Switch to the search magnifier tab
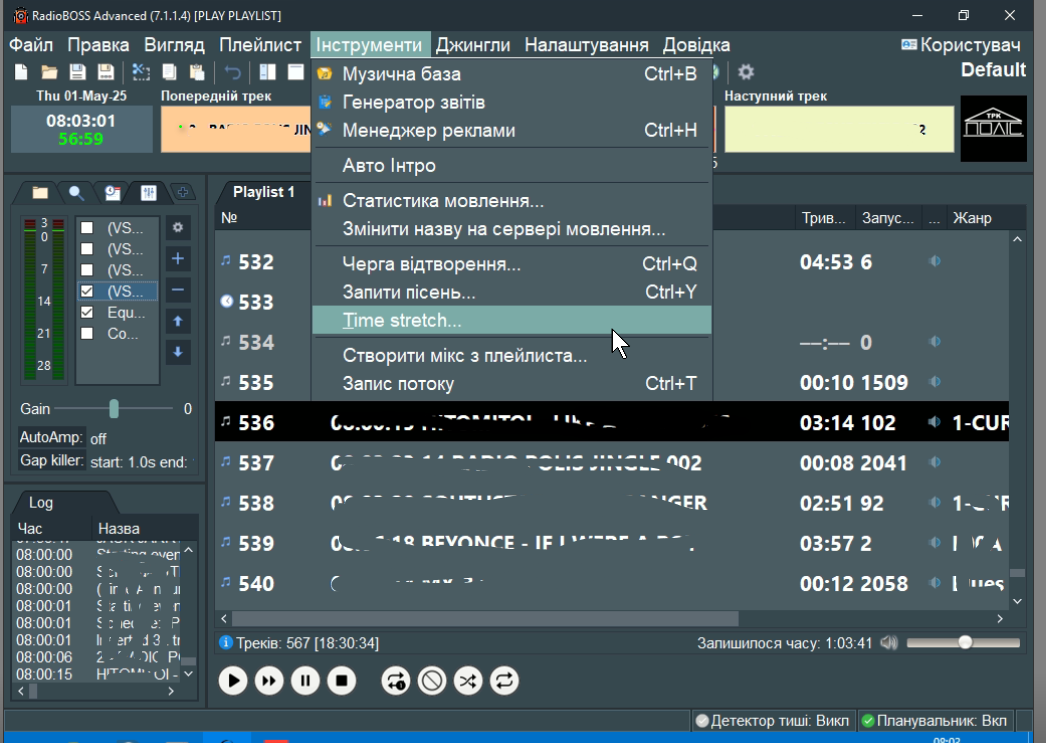Screen dimensions: 1046x743 pos(76,193)
